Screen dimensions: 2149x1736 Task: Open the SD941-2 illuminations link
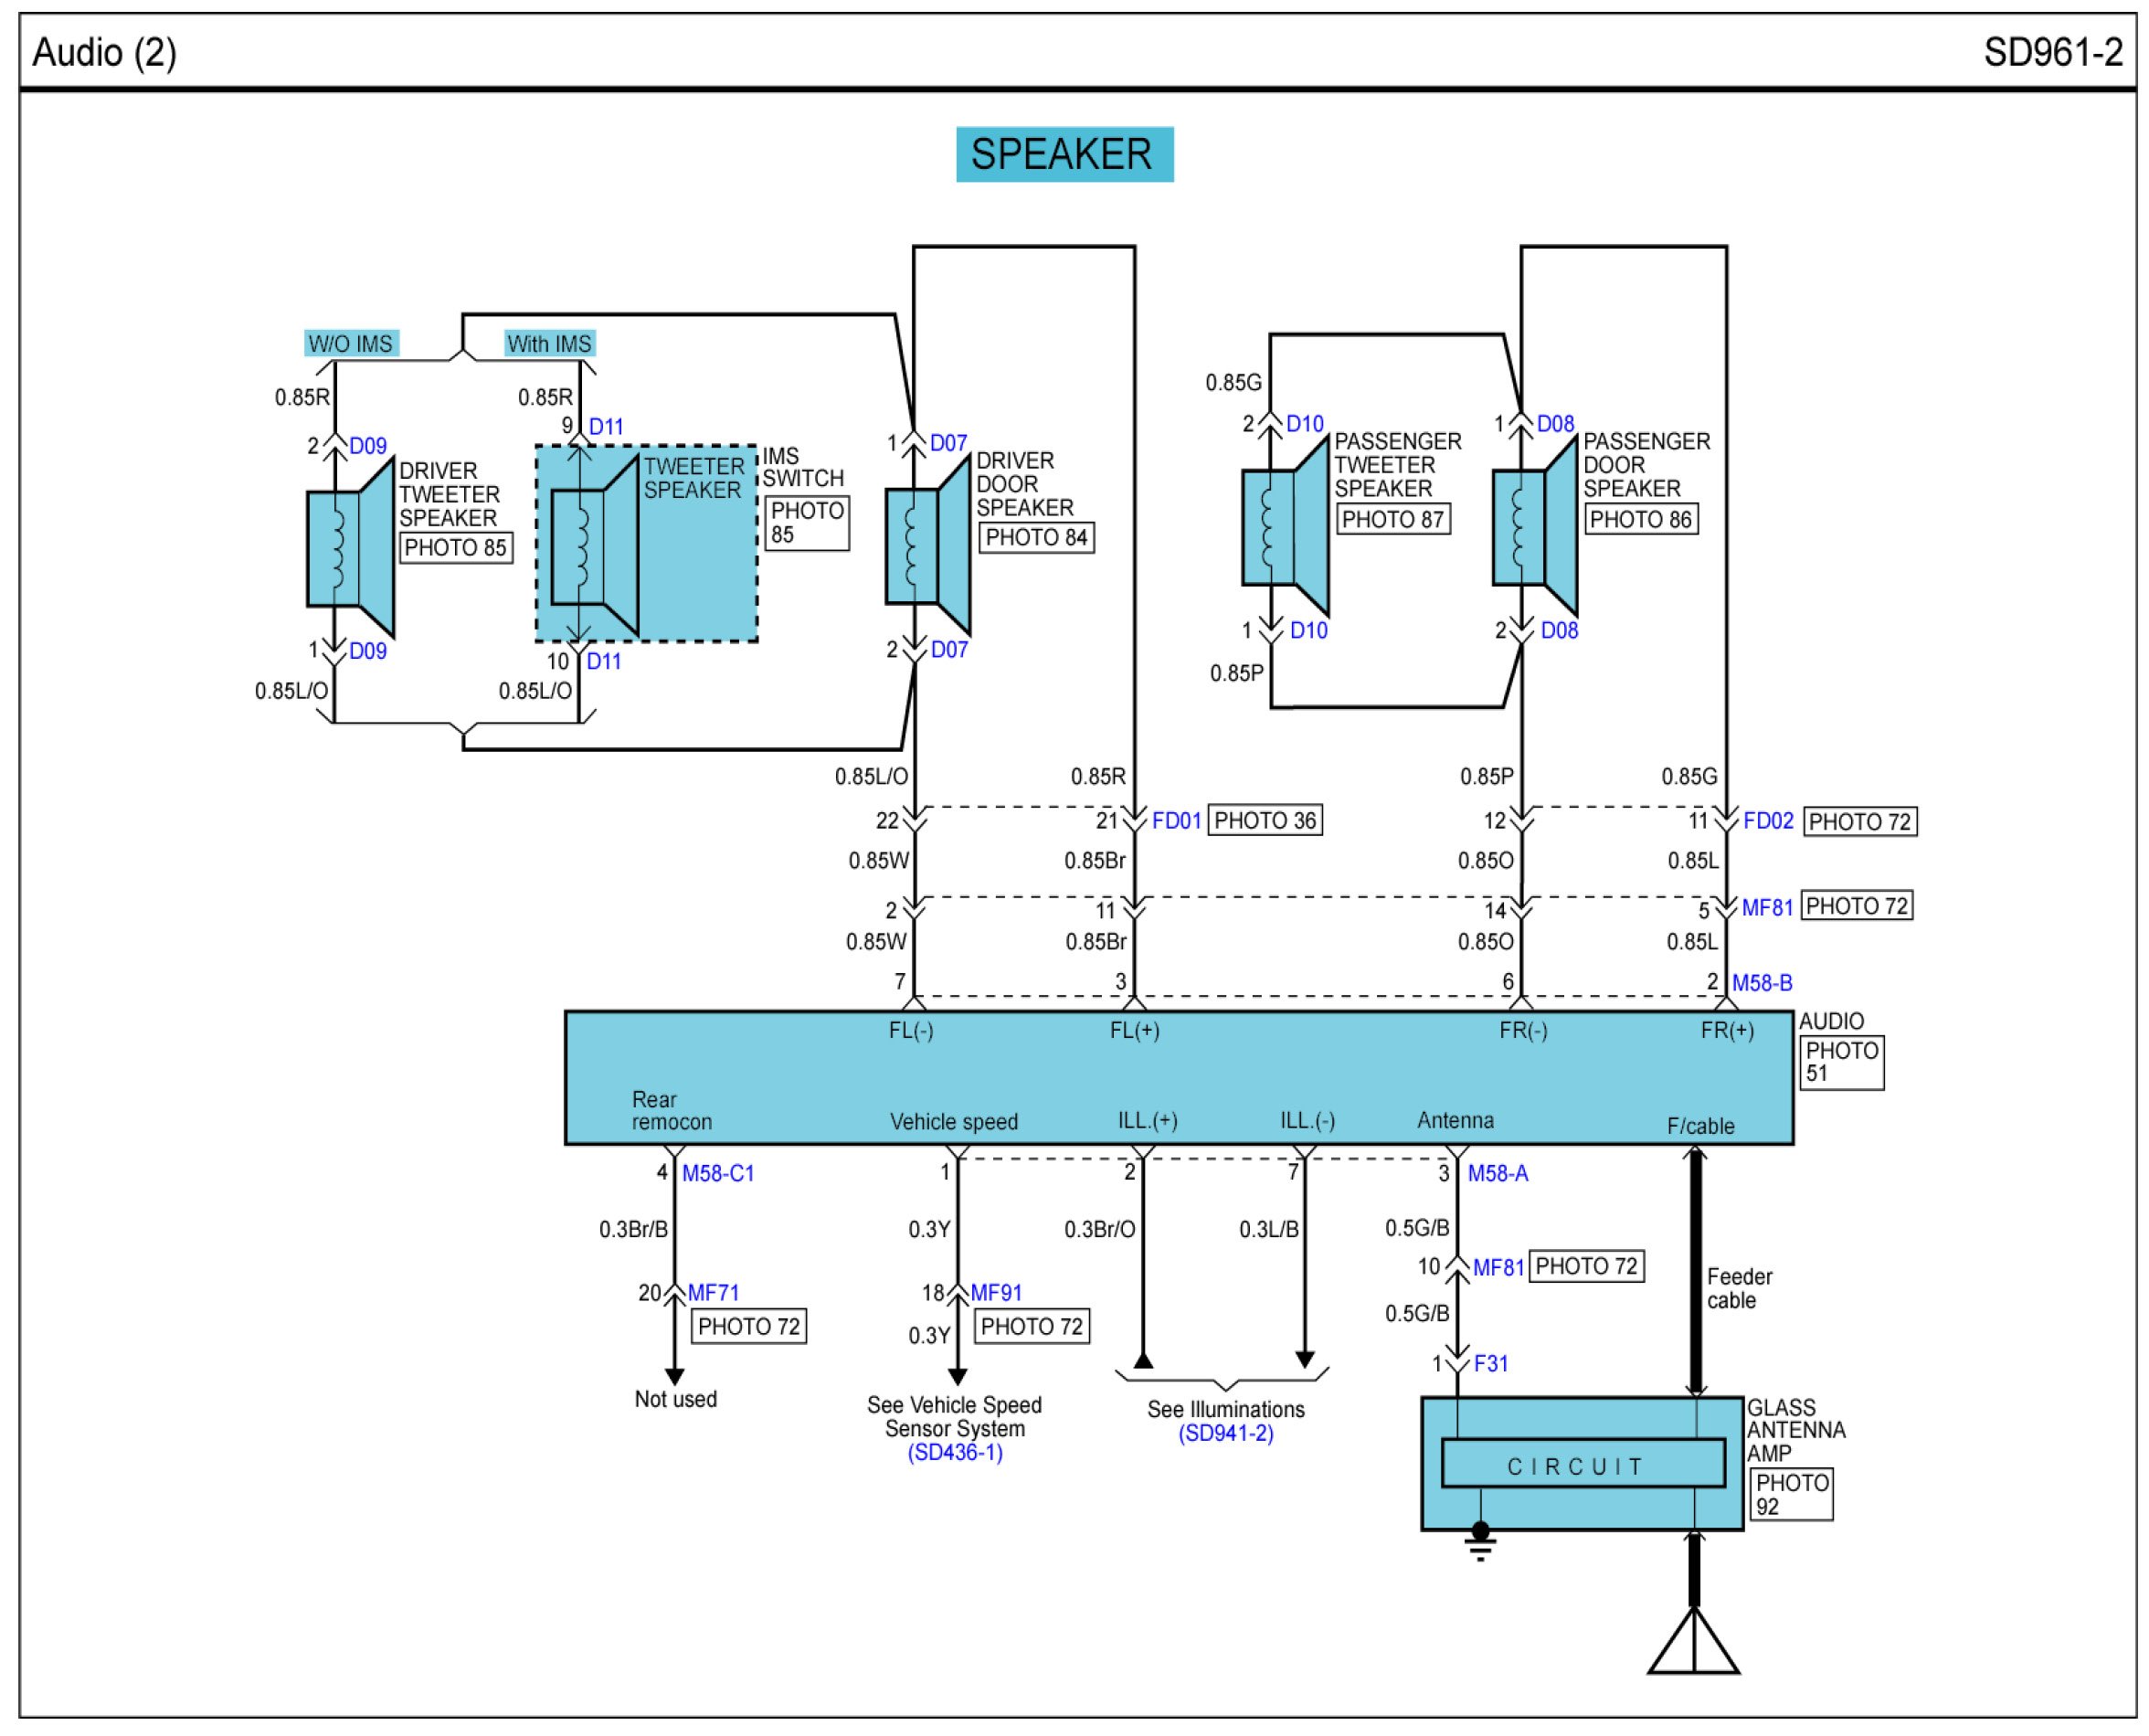tap(1226, 1434)
